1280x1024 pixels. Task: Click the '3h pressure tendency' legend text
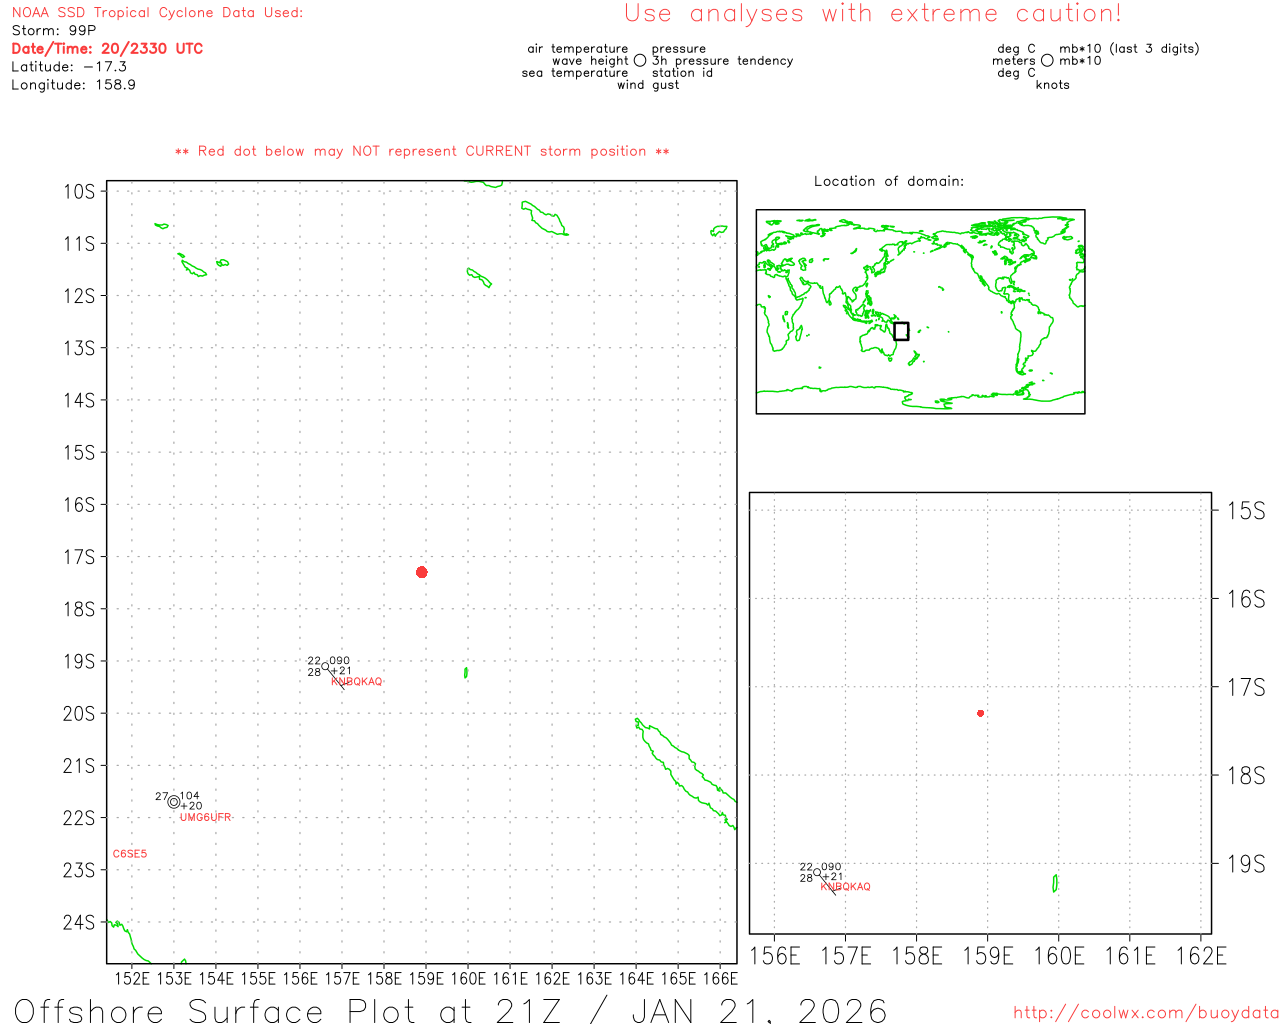click(x=723, y=61)
